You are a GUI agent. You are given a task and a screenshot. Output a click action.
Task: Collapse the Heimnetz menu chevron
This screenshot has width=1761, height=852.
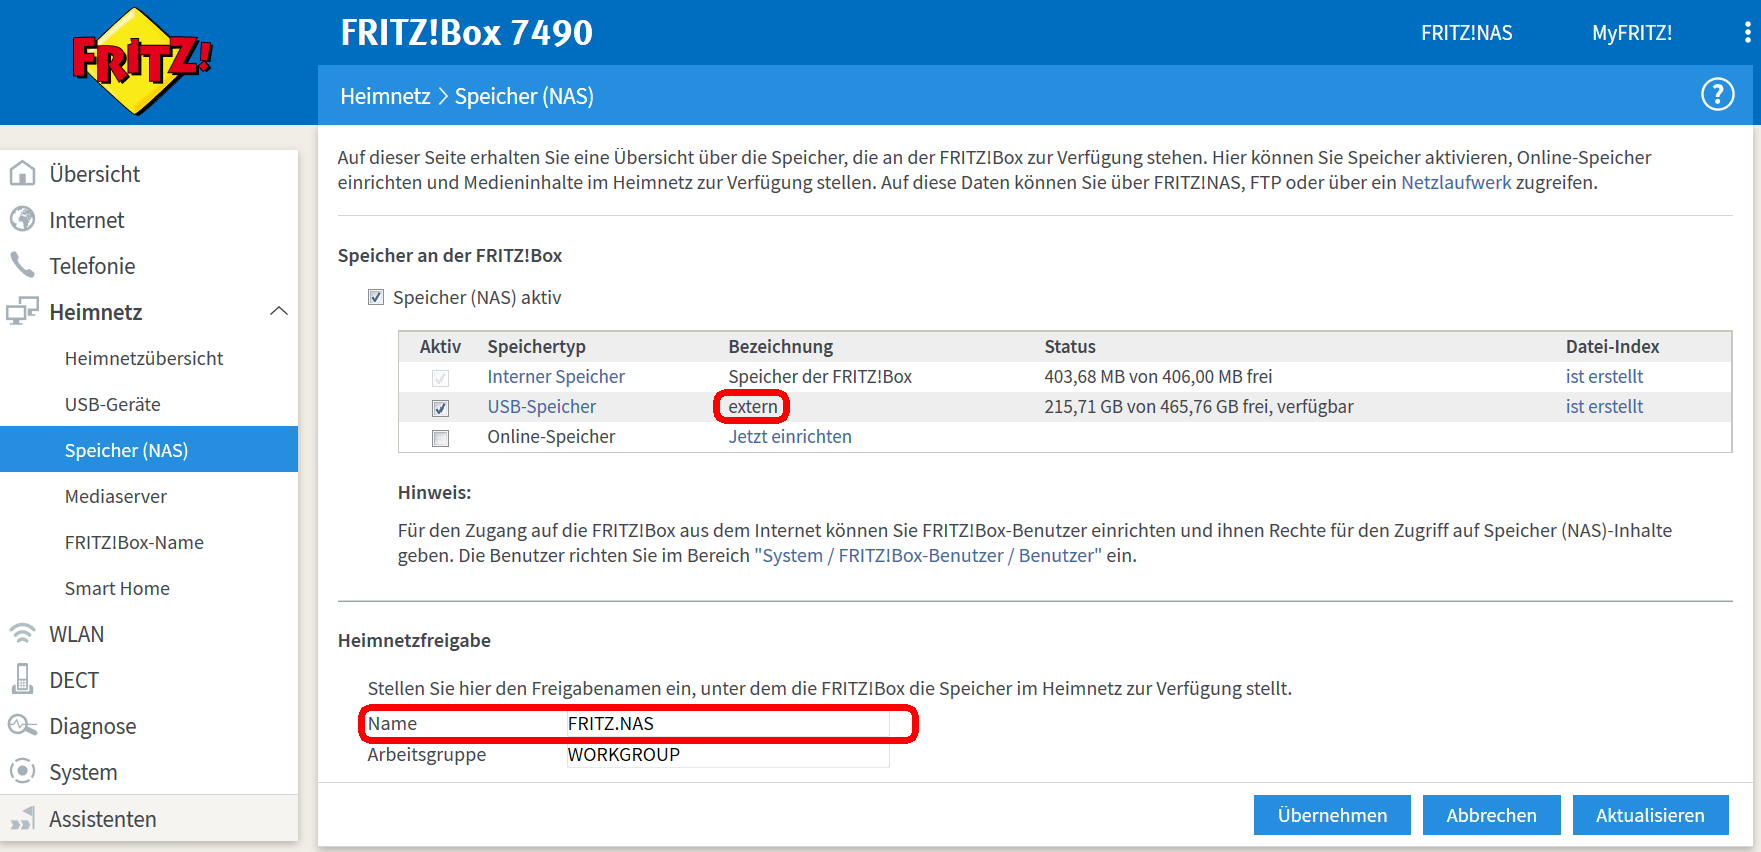coord(279,312)
